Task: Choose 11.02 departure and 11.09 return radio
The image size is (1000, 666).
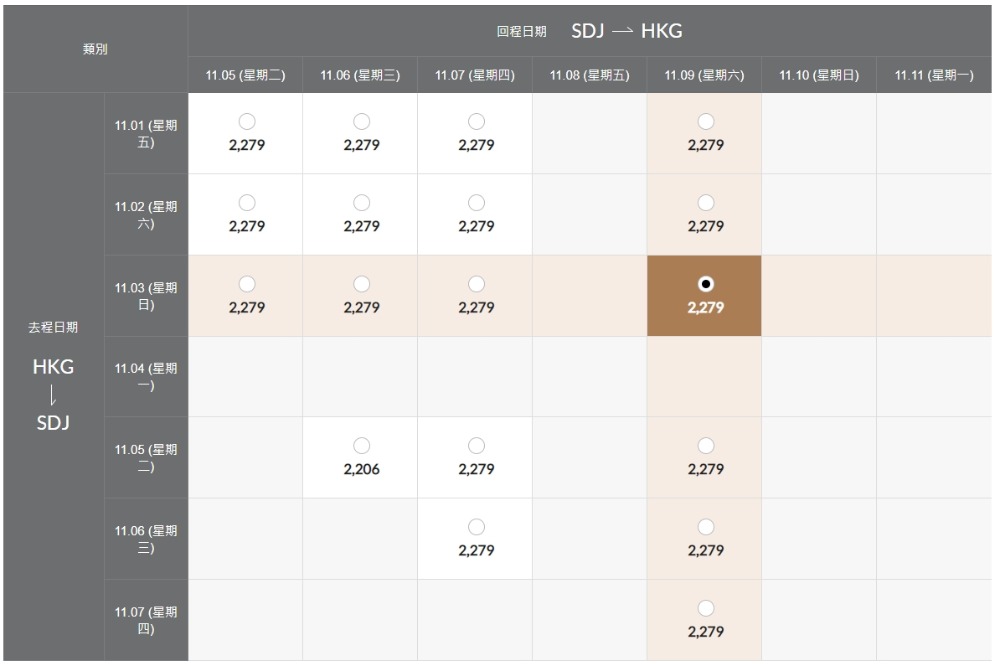Action: click(705, 203)
